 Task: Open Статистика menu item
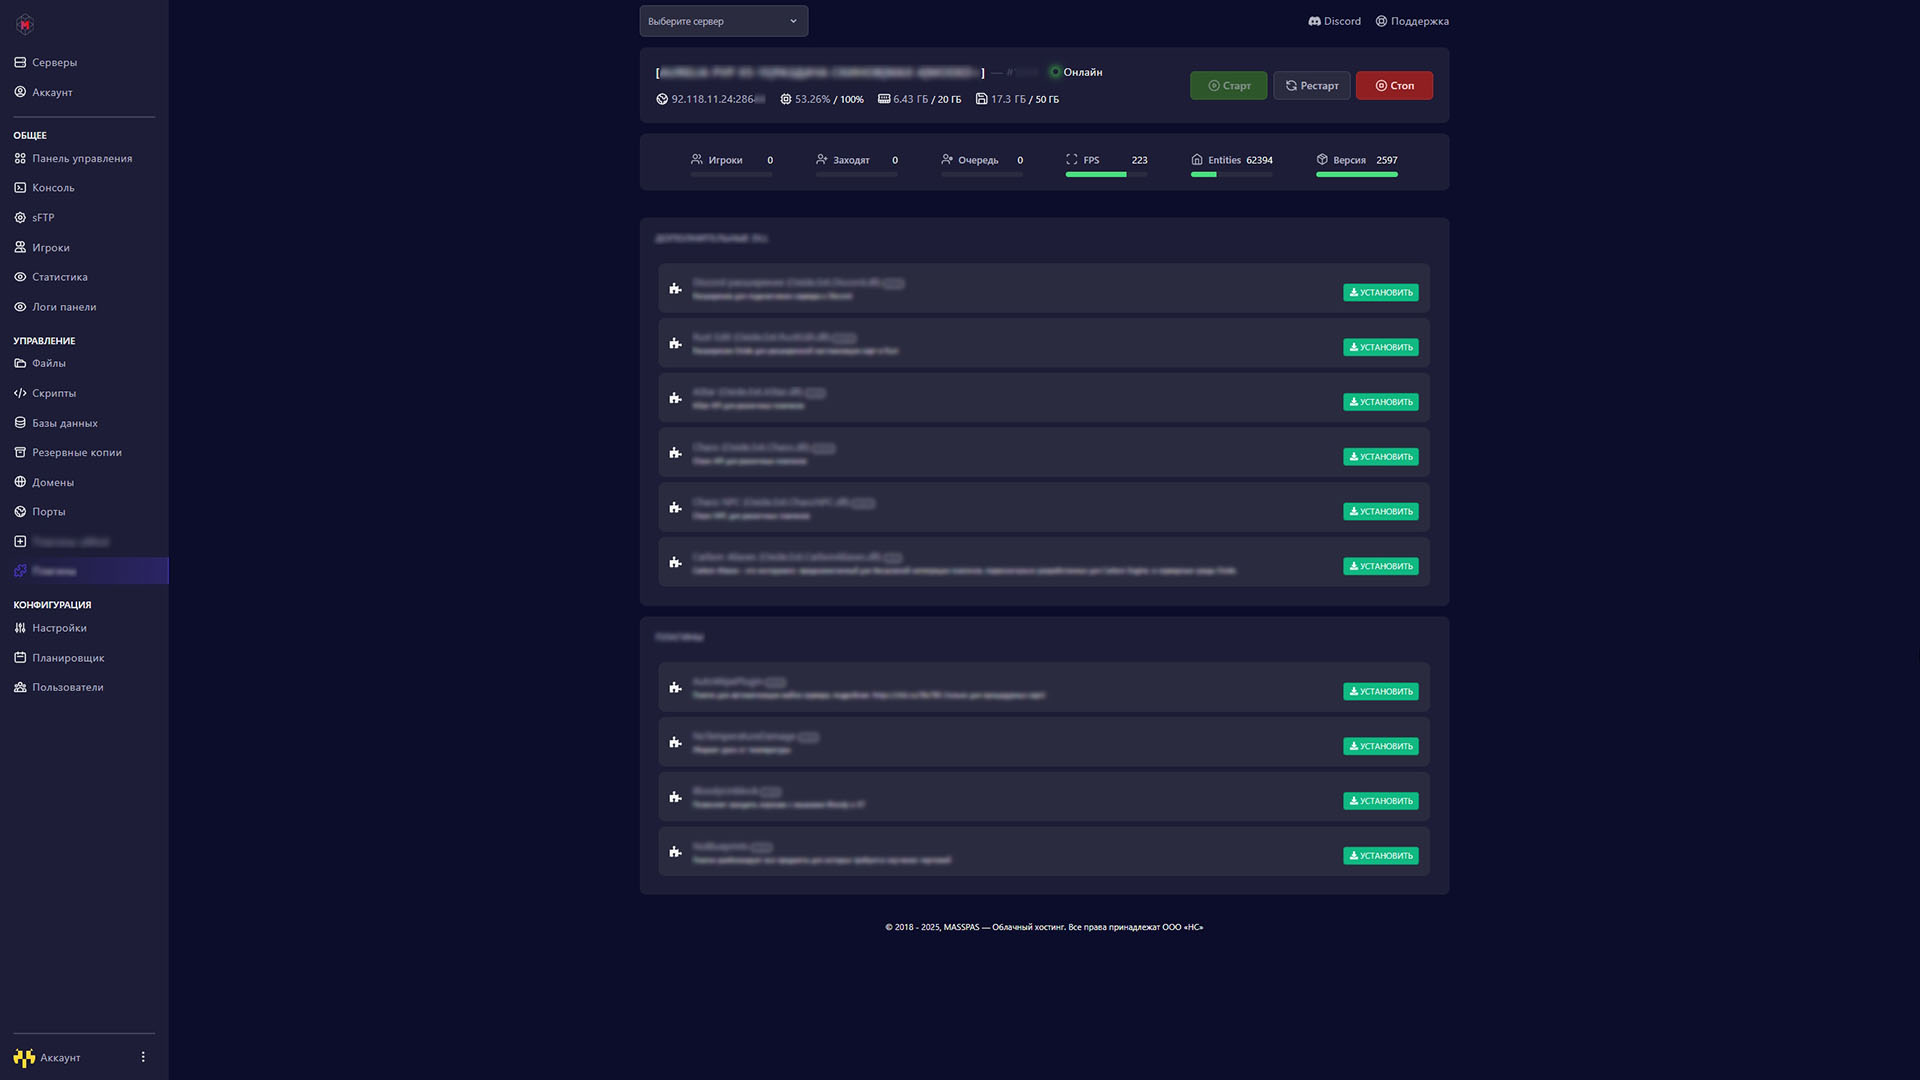click(59, 277)
